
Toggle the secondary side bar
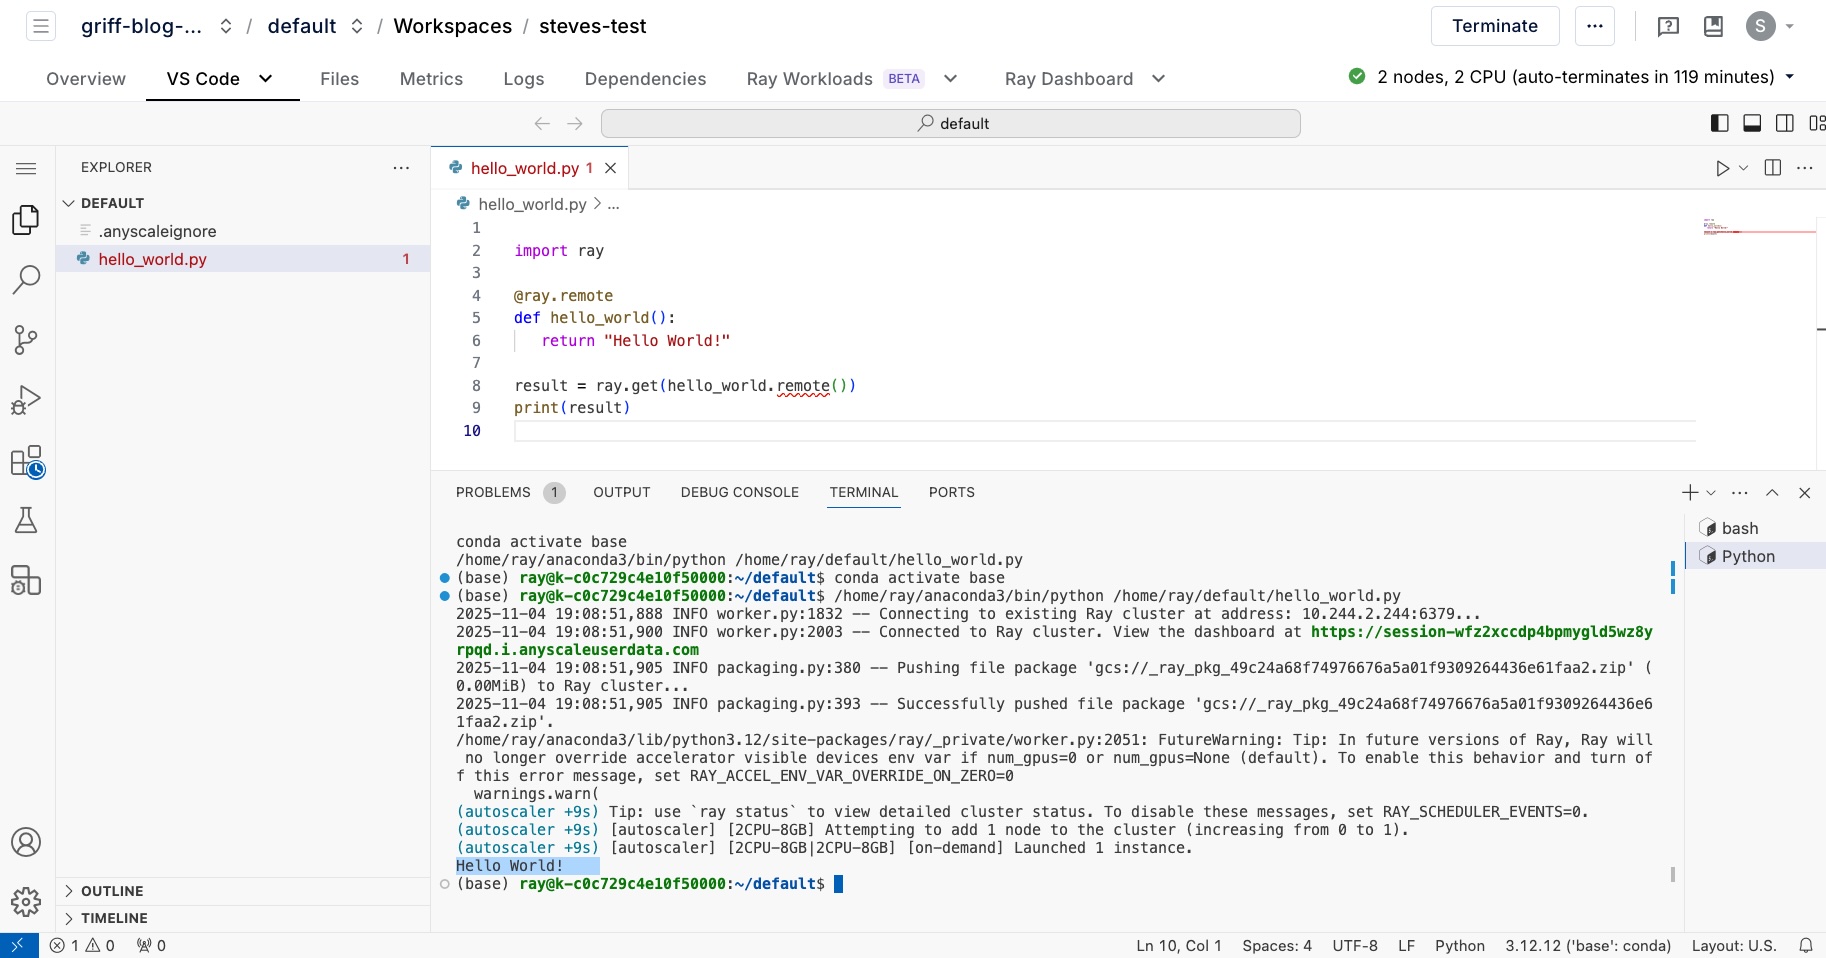click(x=1785, y=123)
